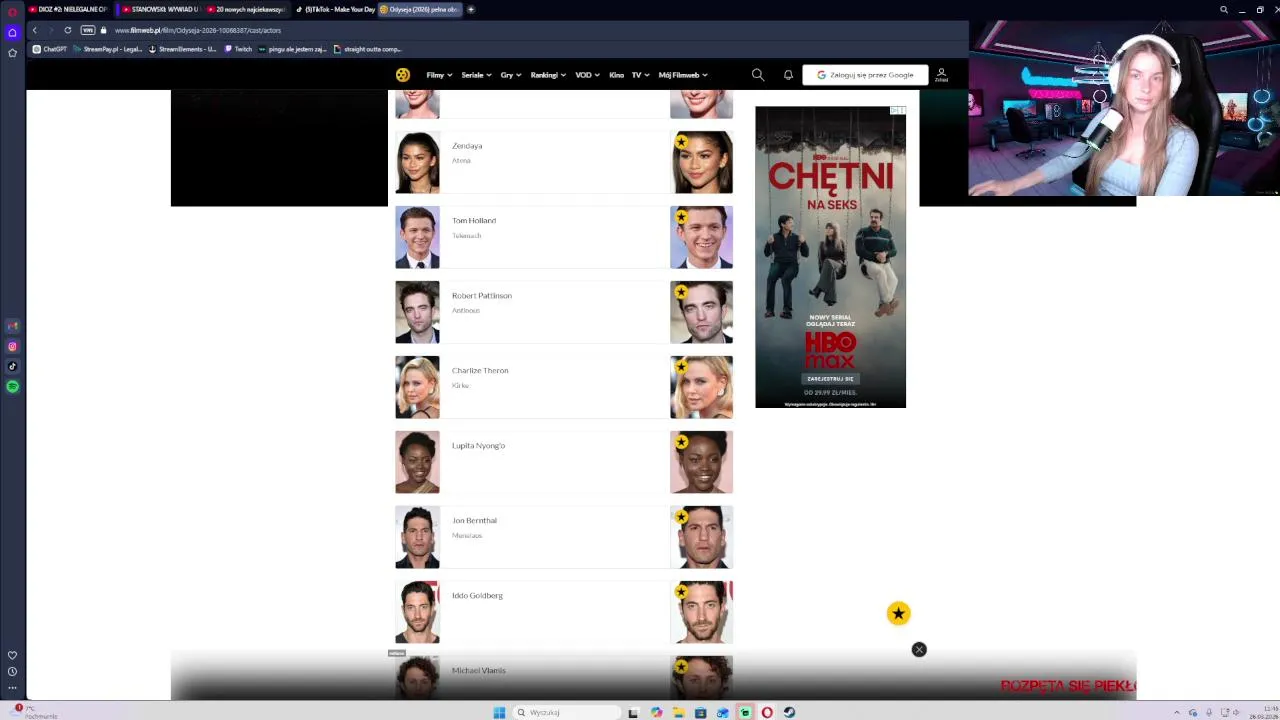Click the Windows taskbar search box
1280x720 pixels.
pyautogui.click(x=567, y=712)
